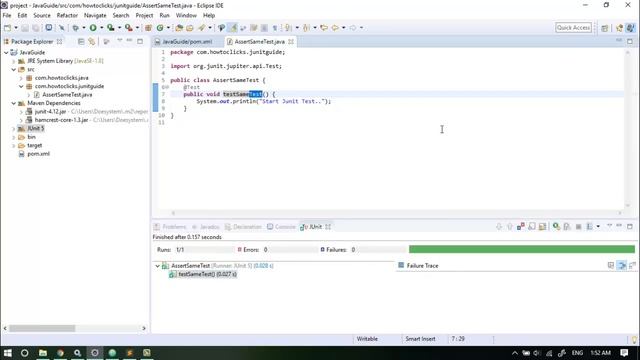Click the New Java Package icon

point(148,28)
